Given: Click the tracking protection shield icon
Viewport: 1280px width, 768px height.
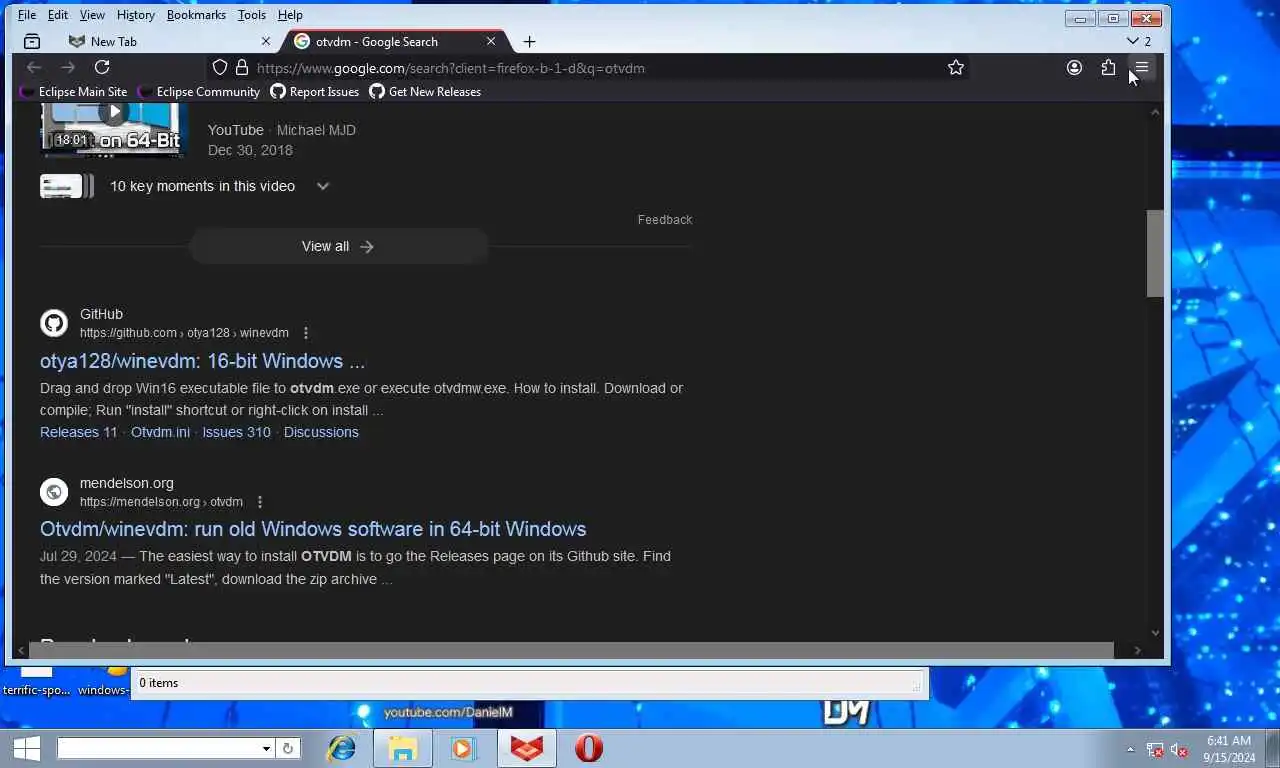Looking at the screenshot, I should tap(220, 68).
